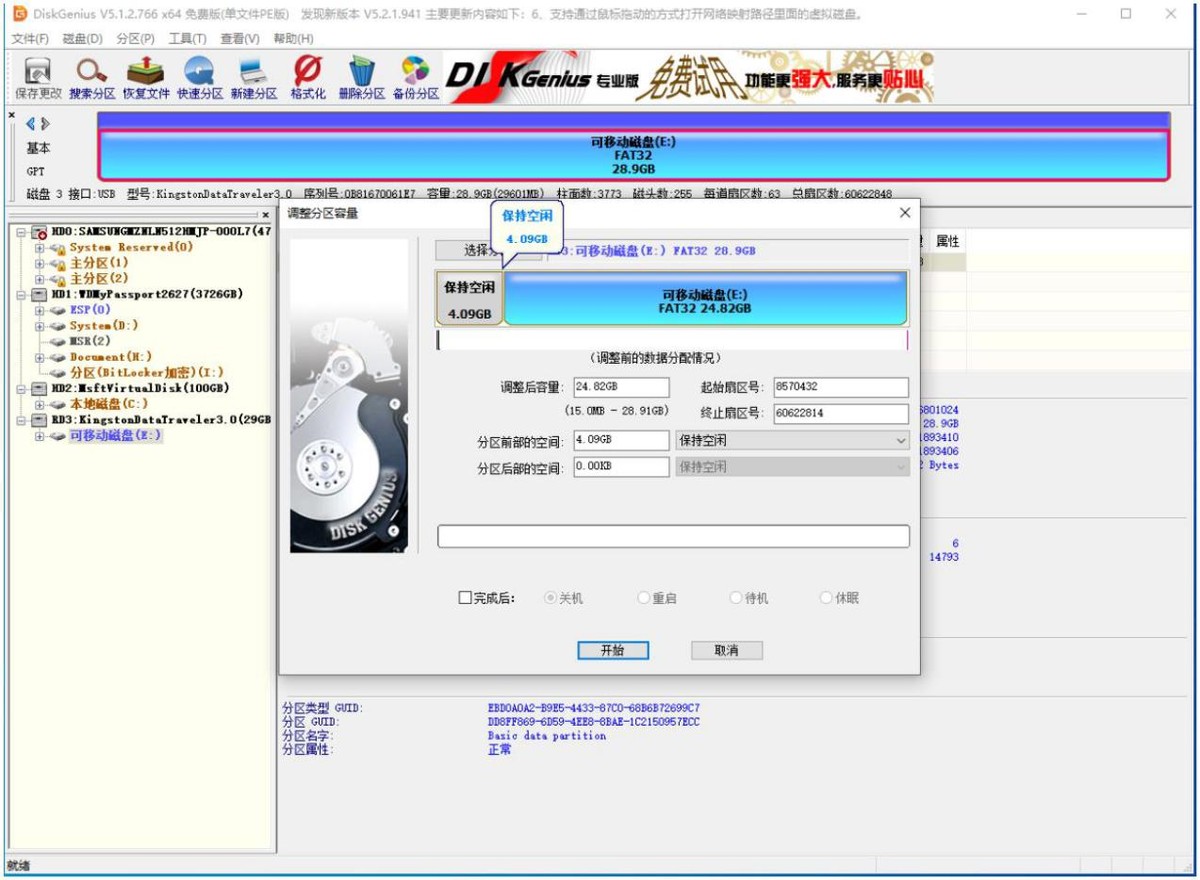Click the 调整后容量 input field
The height and width of the screenshot is (880, 1200).
point(620,386)
